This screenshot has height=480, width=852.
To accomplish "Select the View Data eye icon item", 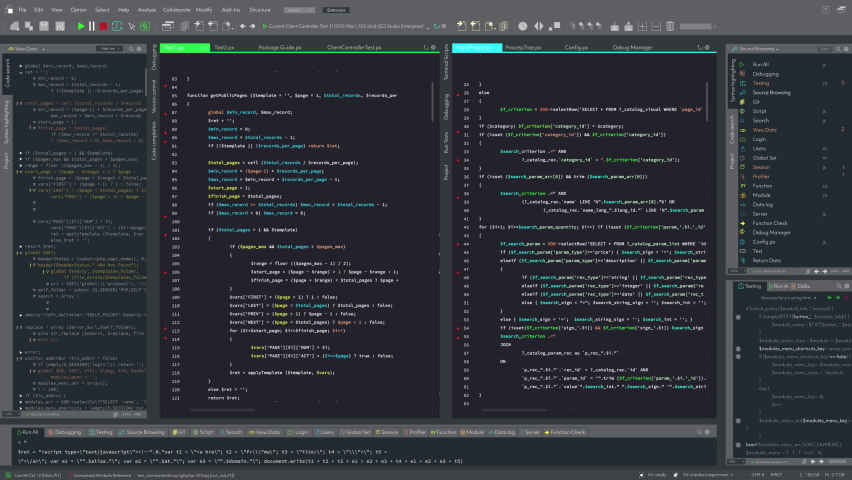I will [743, 129].
